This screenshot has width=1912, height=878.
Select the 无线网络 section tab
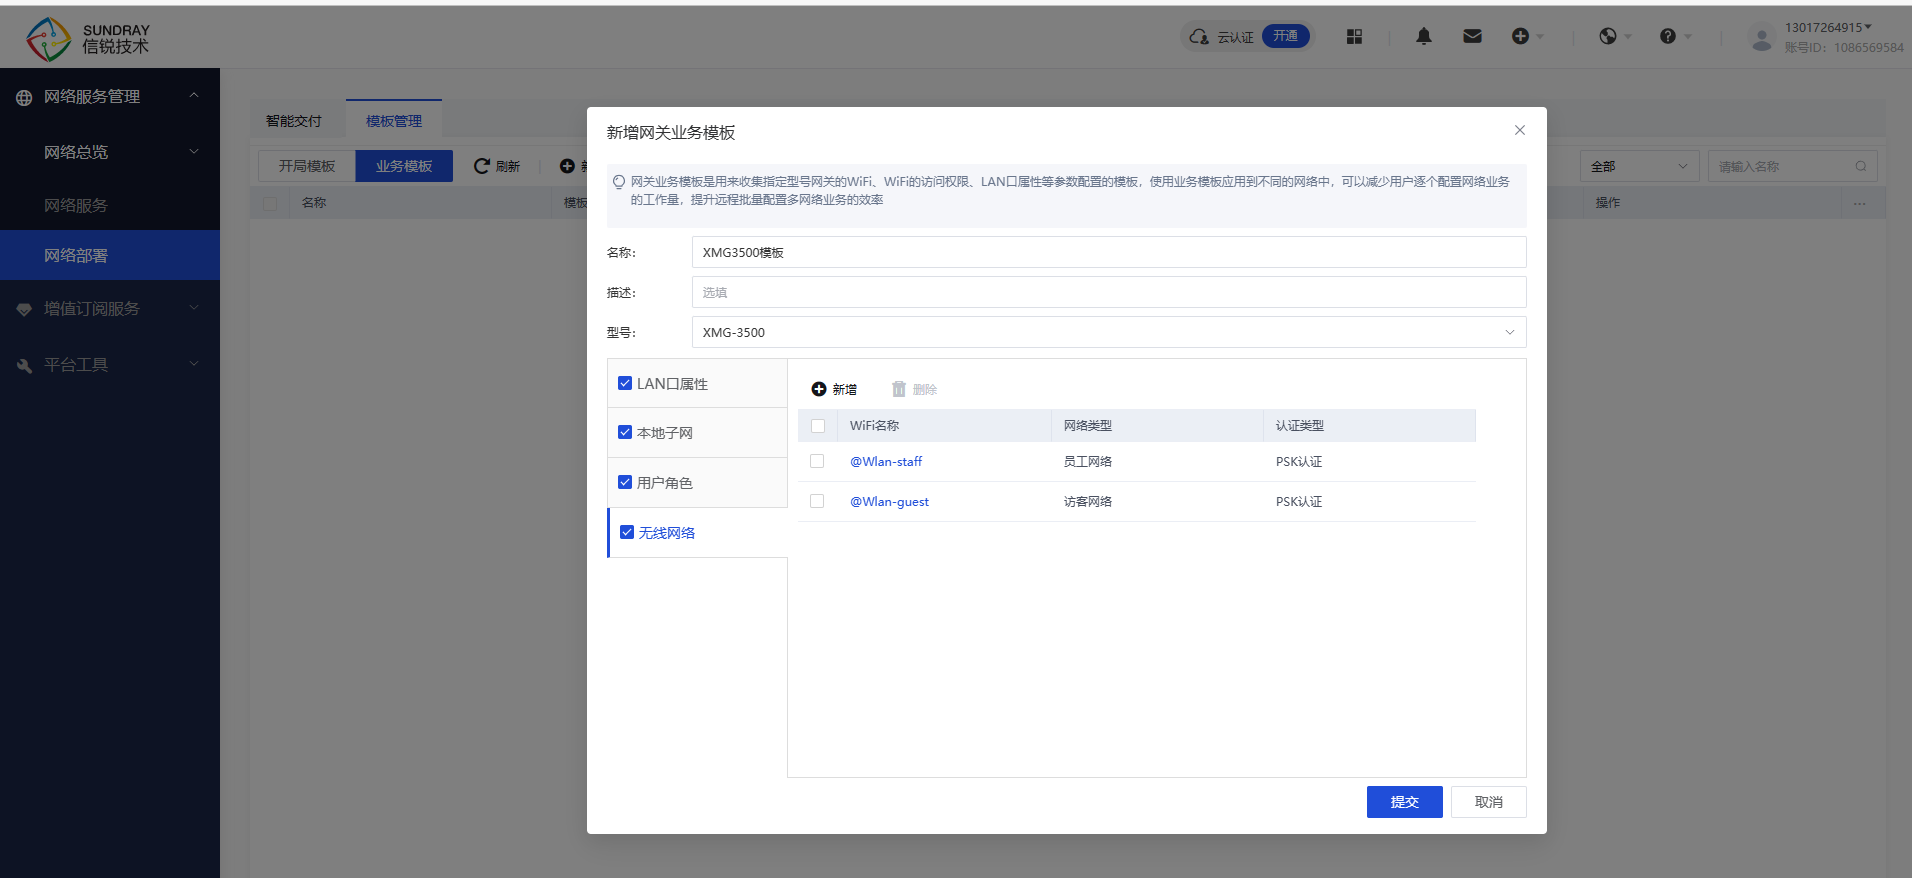tap(667, 533)
